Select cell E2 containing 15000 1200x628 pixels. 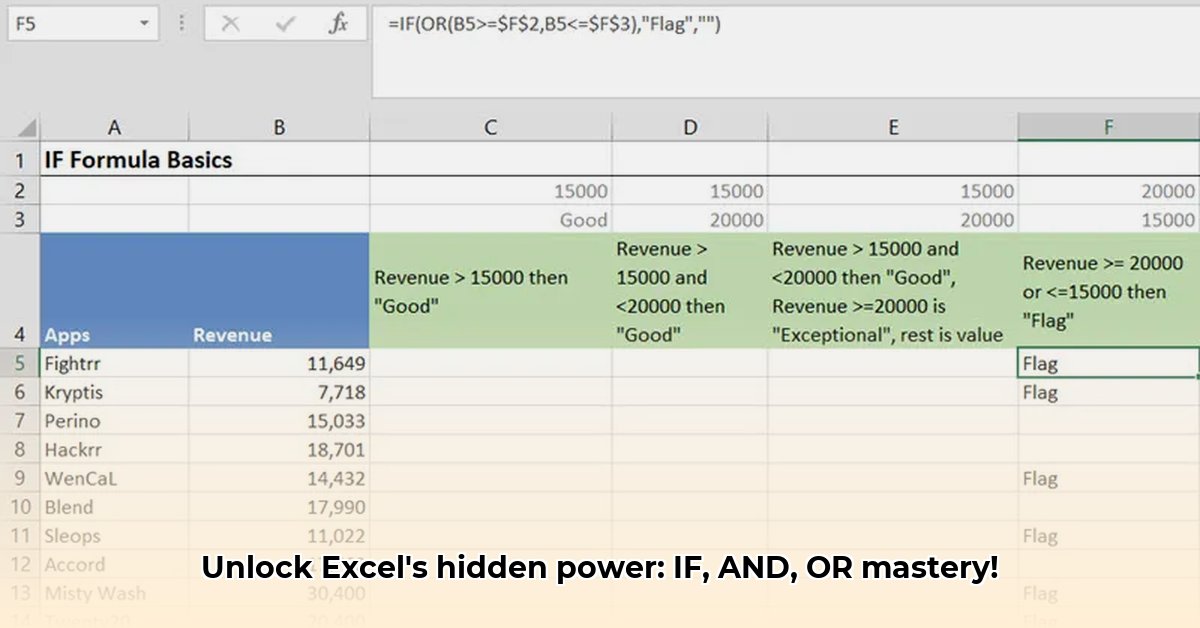(x=893, y=191)
